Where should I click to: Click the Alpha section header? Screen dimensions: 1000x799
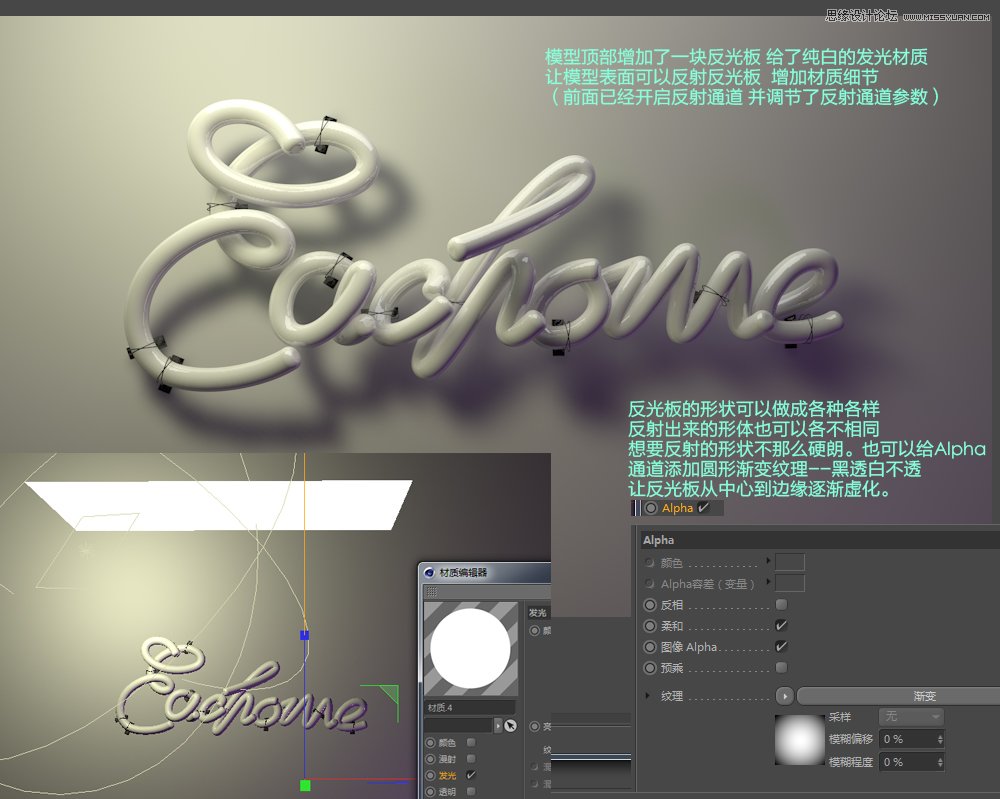click(x=657, y=540)
